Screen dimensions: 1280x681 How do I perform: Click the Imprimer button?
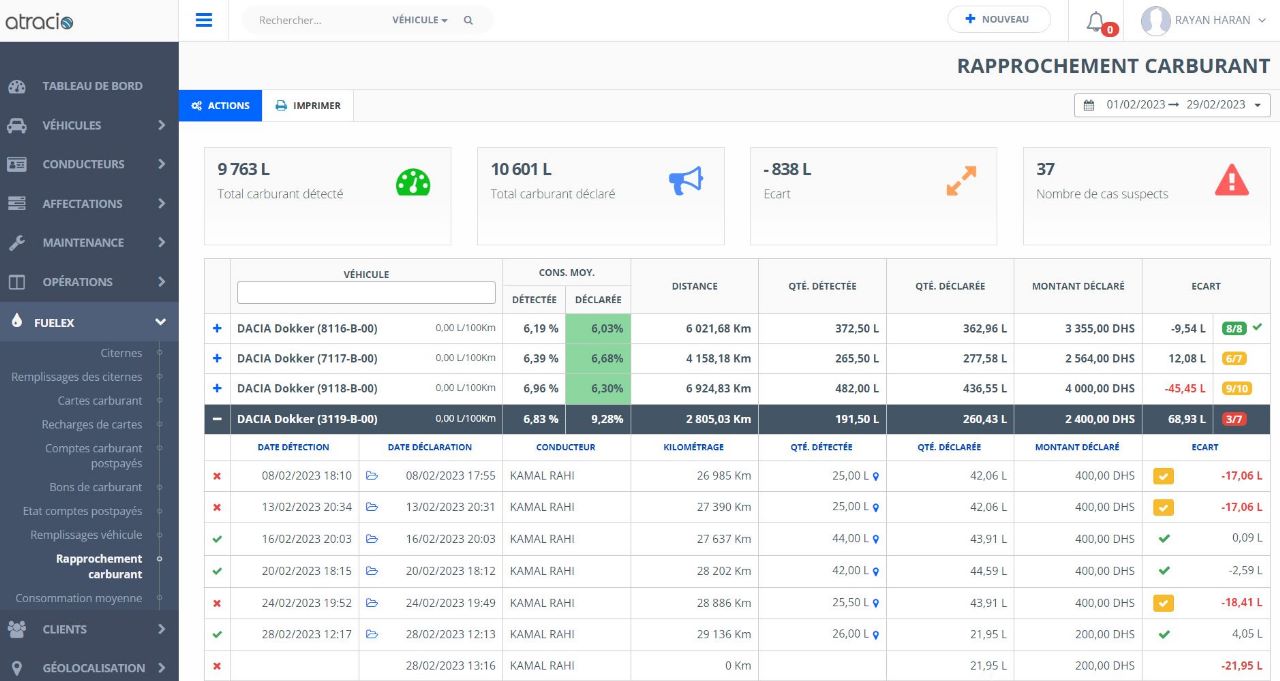pos(308,106)
